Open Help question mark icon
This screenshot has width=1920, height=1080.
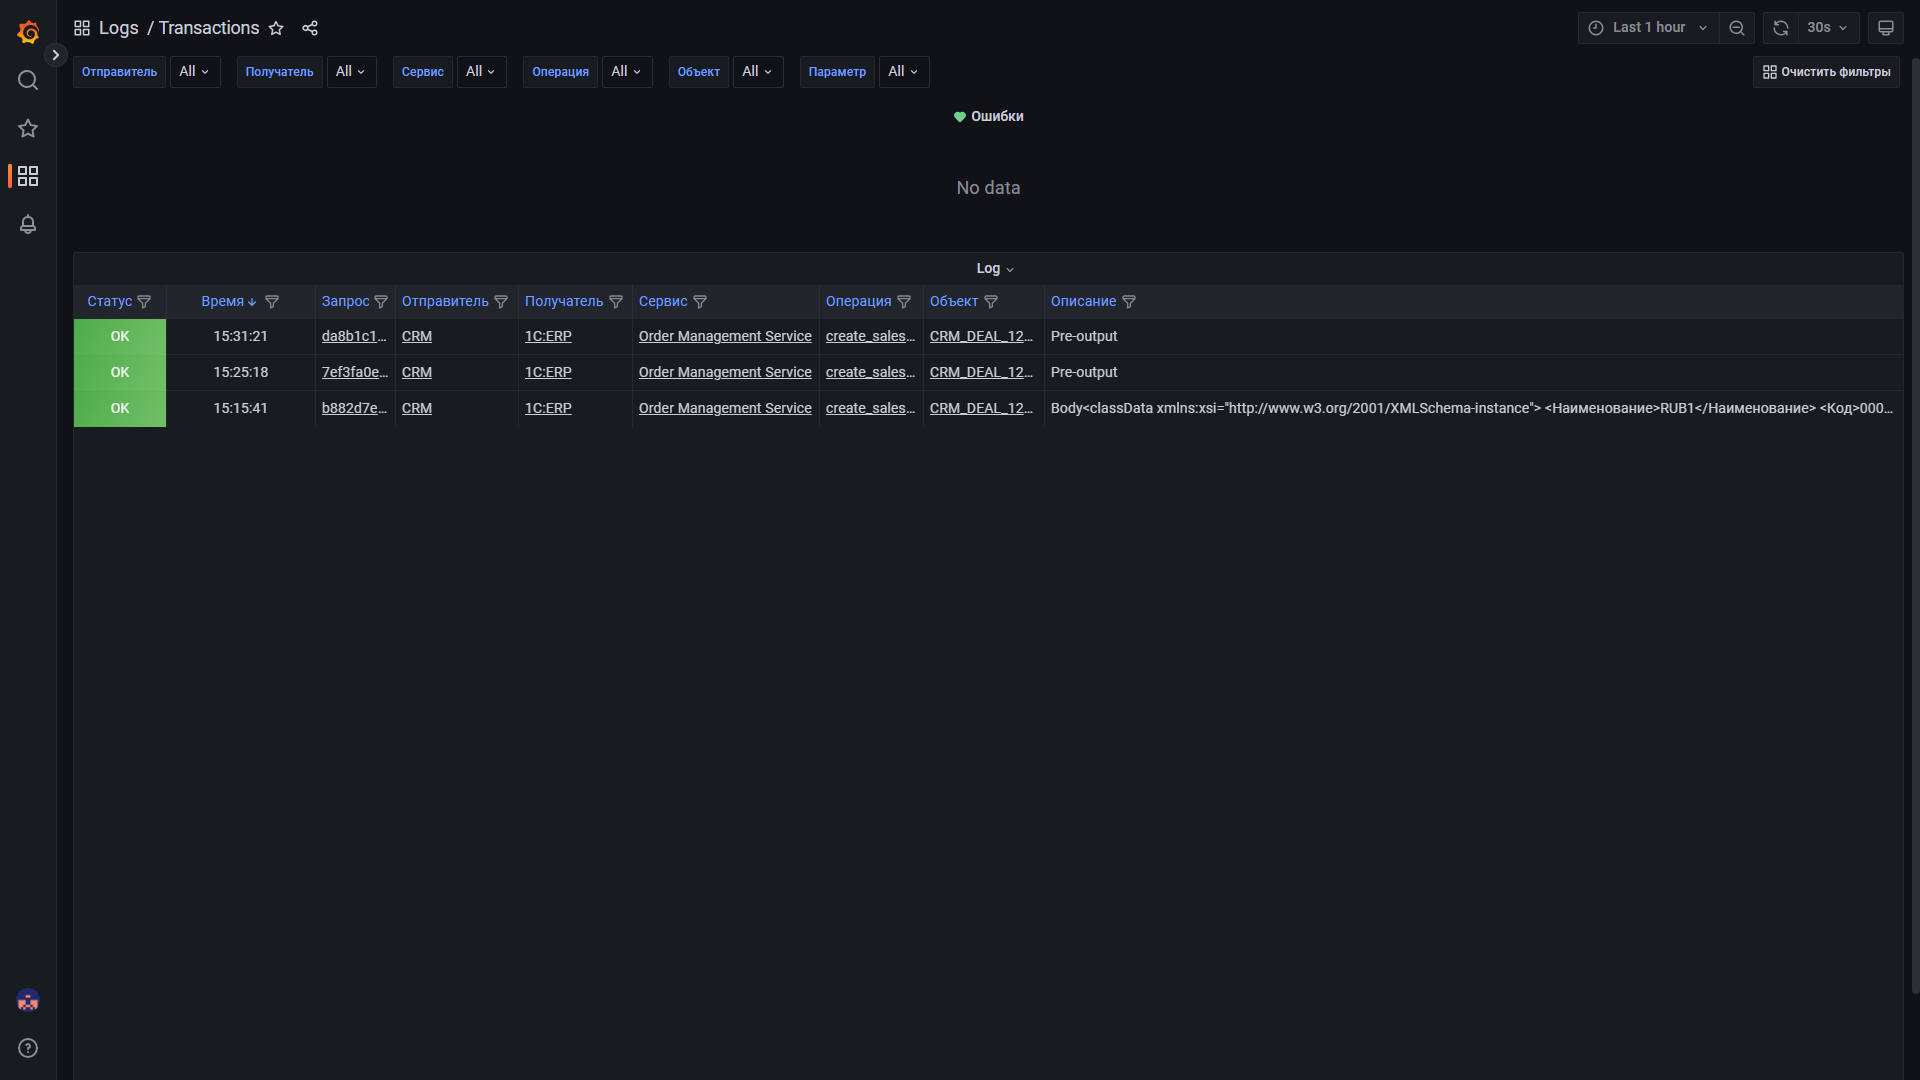pos(28,1048)
